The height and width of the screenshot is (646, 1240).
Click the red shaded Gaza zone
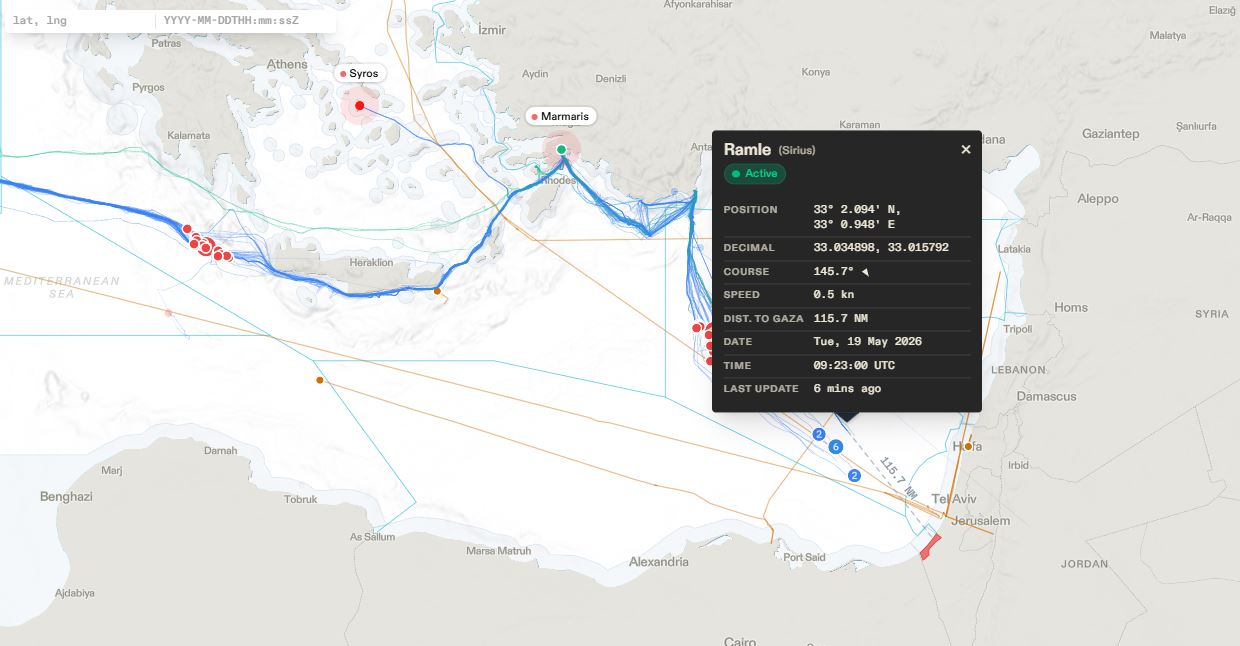[x=930, y=547]
